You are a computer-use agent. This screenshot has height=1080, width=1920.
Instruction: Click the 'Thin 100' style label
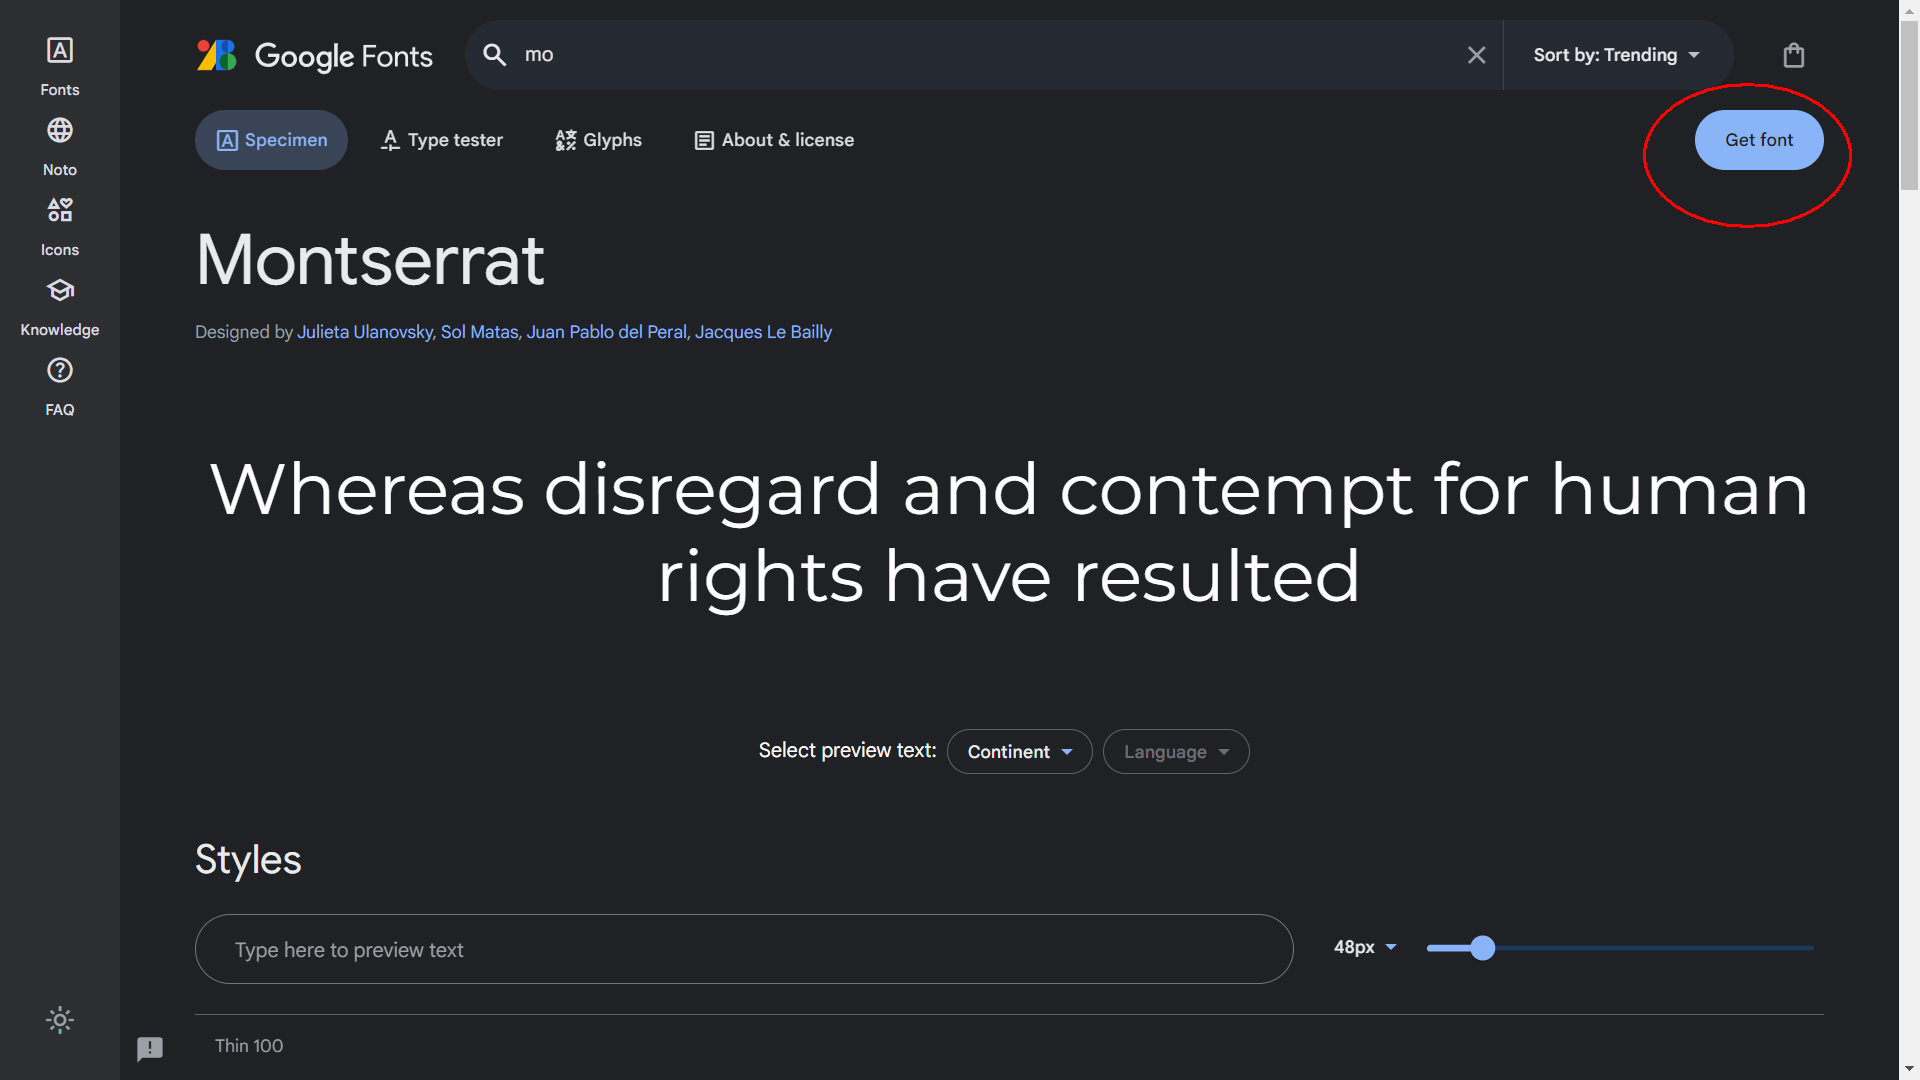tap(249, 1045)
